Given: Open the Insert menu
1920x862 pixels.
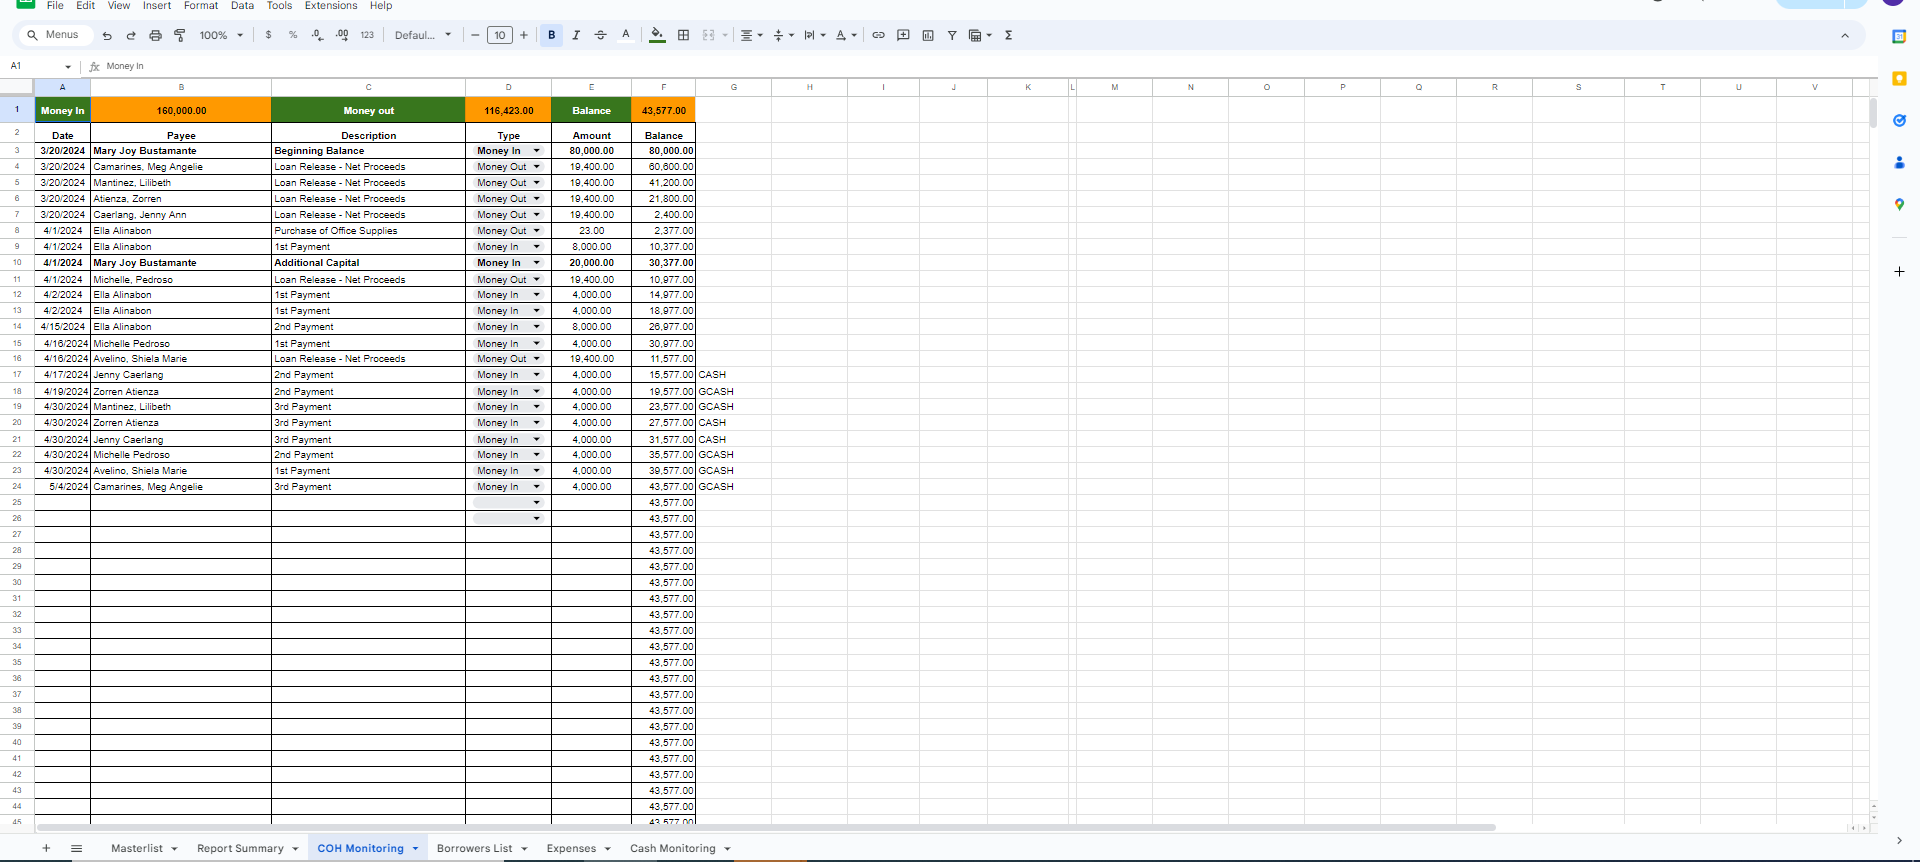Looking at the screenshot, I should [157, 6].
